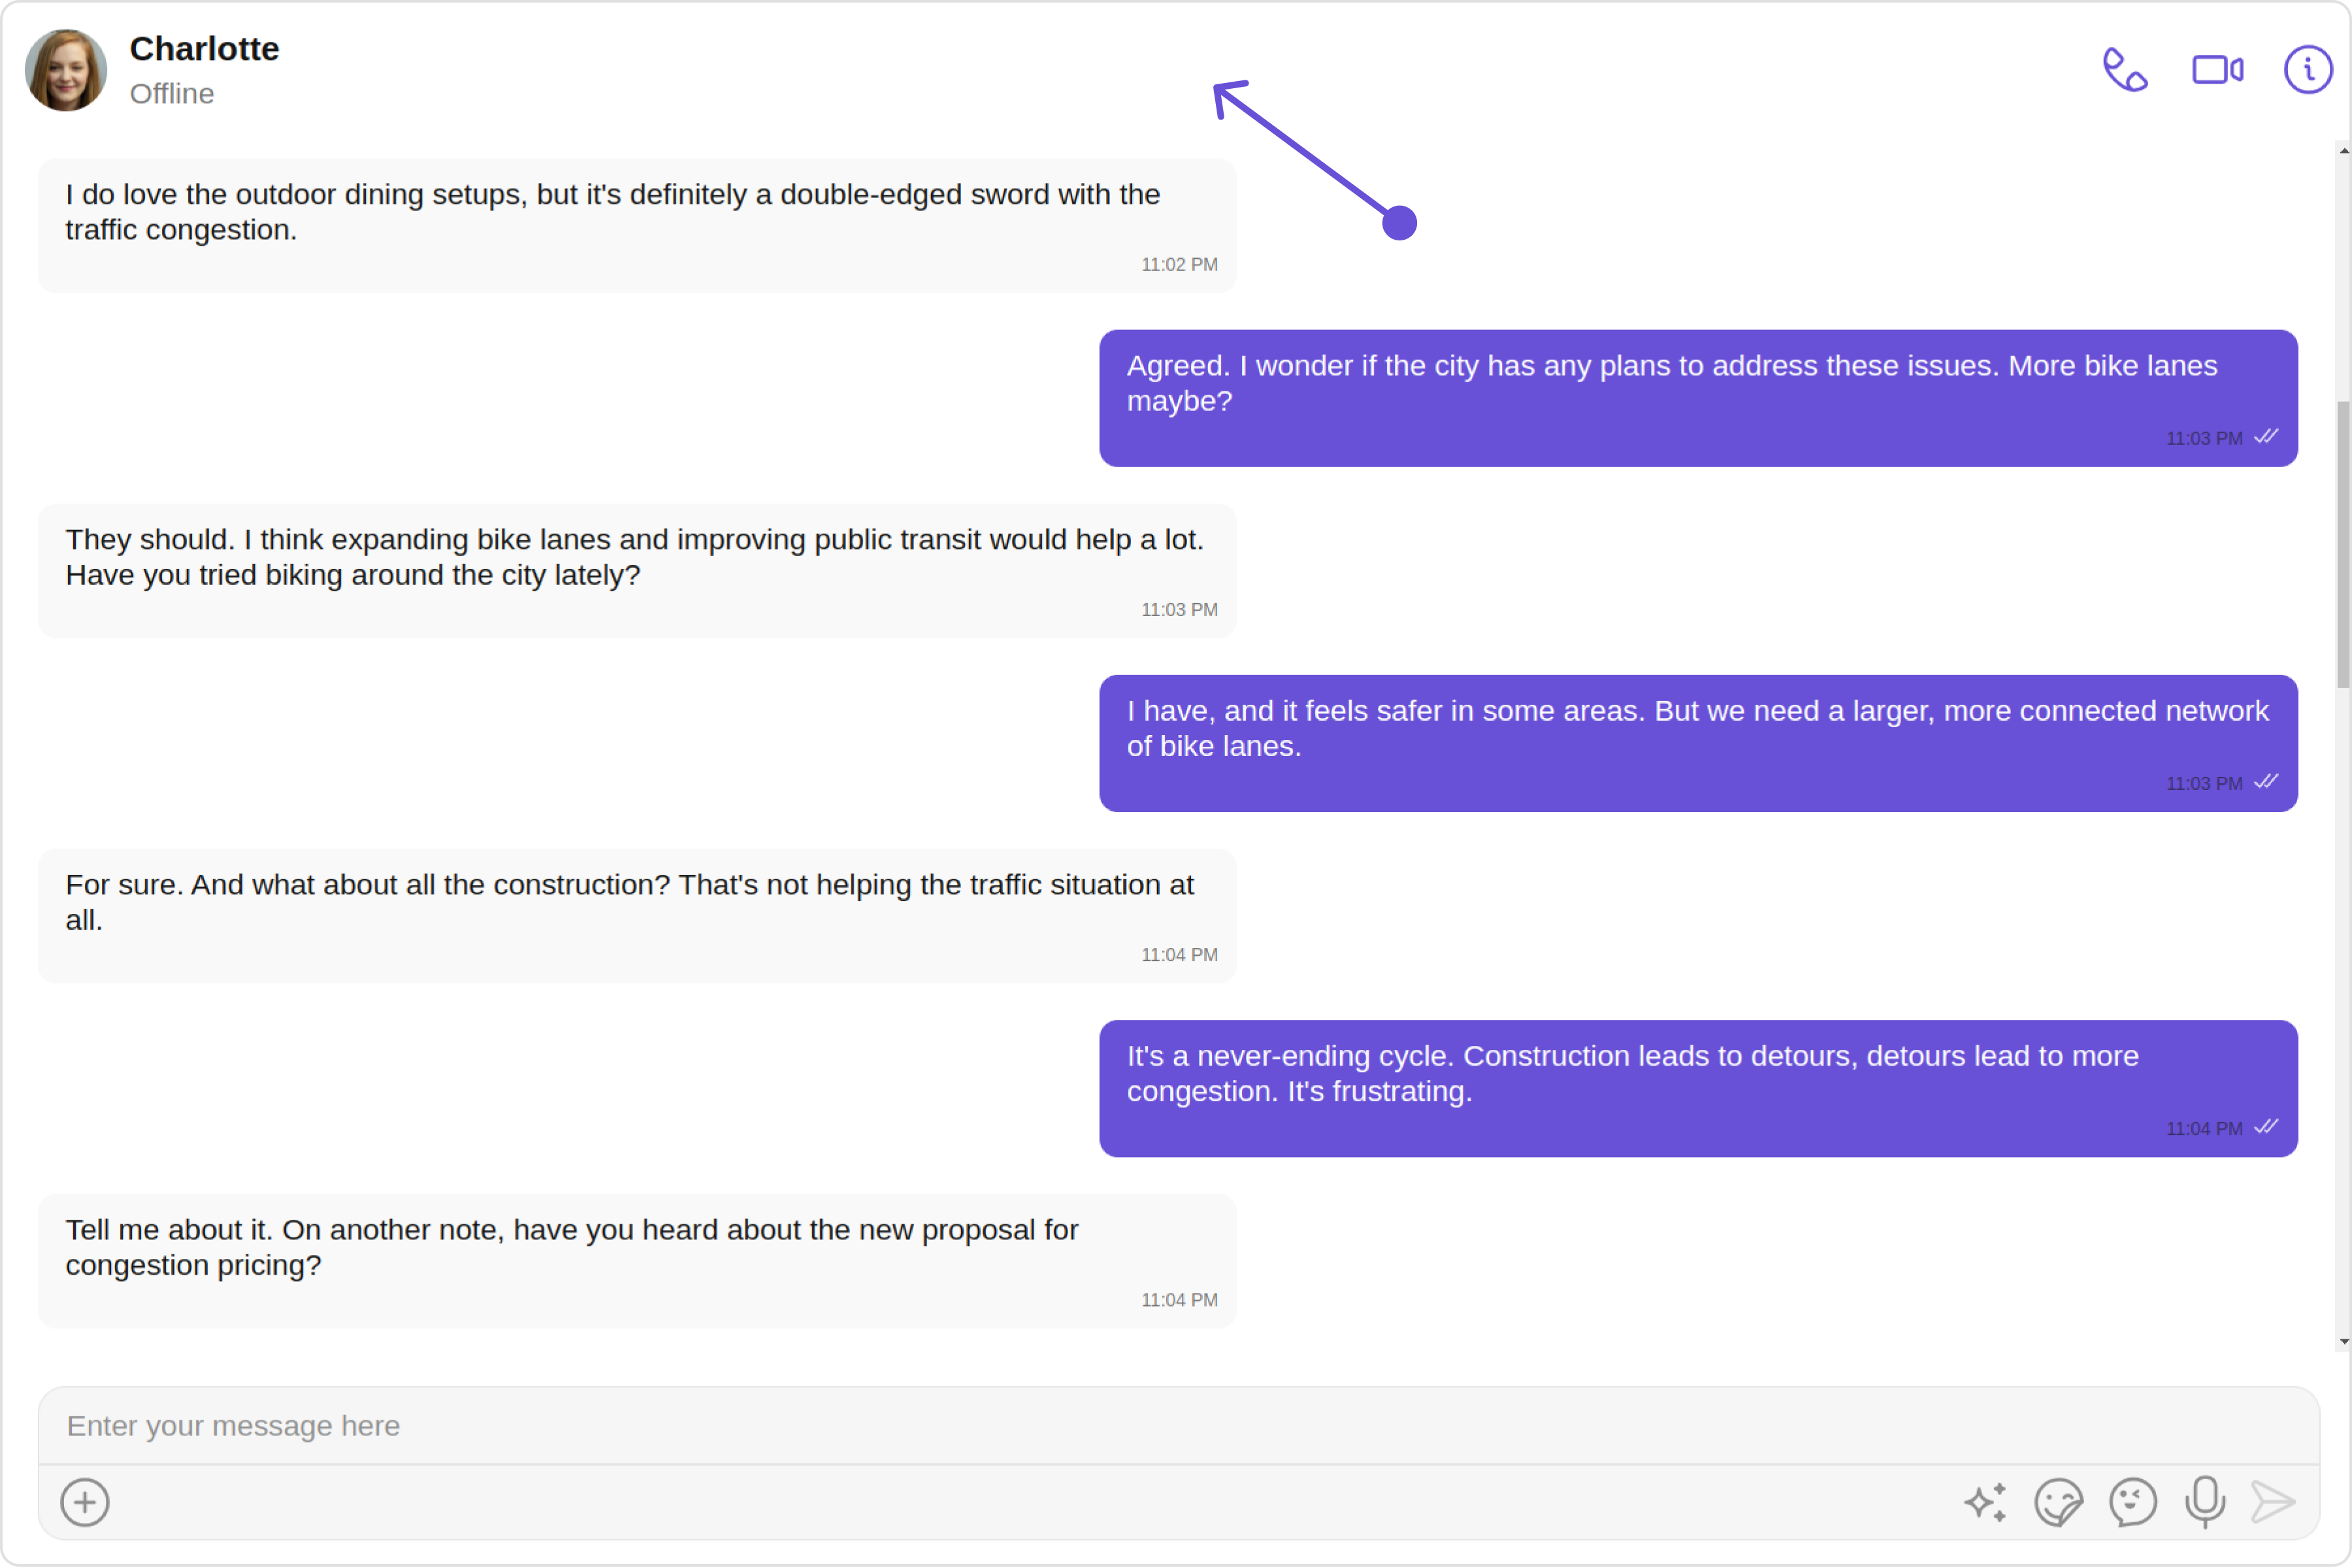
Task: Open the AI sparkle assistant
Action: tap(1985, 1502)
